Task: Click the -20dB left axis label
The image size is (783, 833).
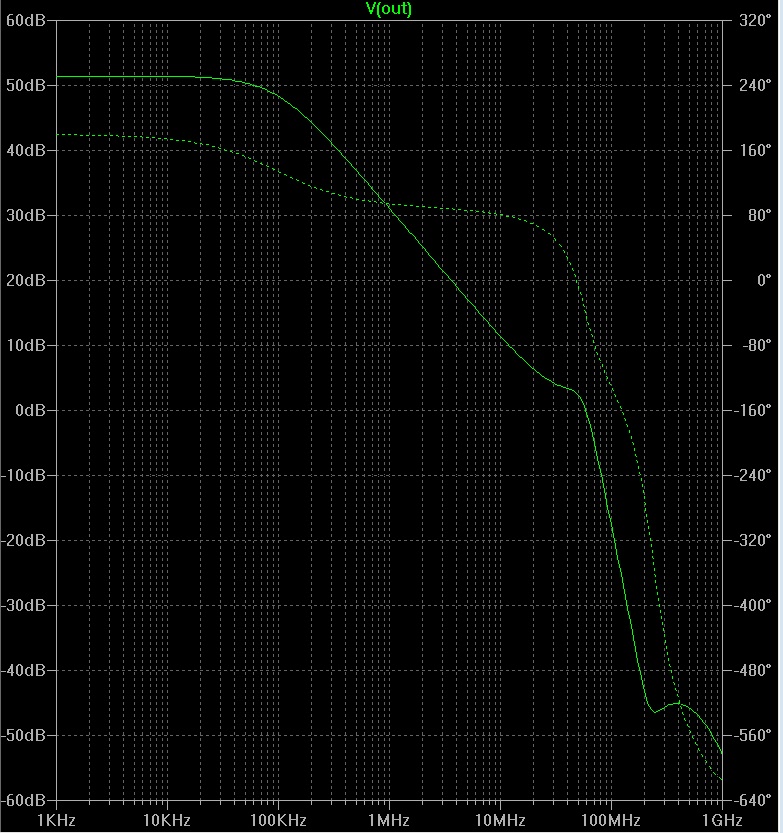Action: 23,541
